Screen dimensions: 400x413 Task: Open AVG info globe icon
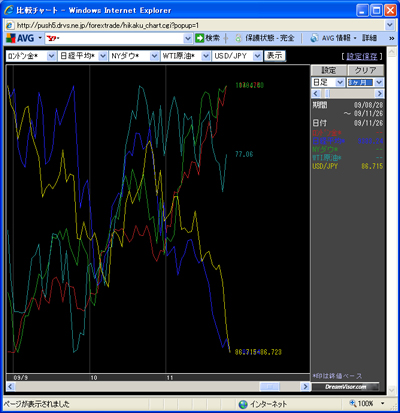point(314,38)
